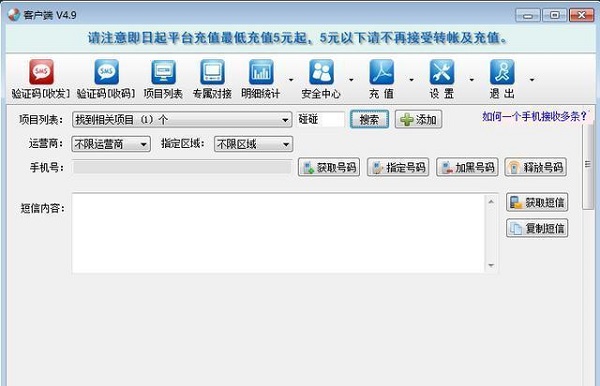600x386 pixels.
Task: Select the 专属对接 toolbar icon
Action: [212, 72]
